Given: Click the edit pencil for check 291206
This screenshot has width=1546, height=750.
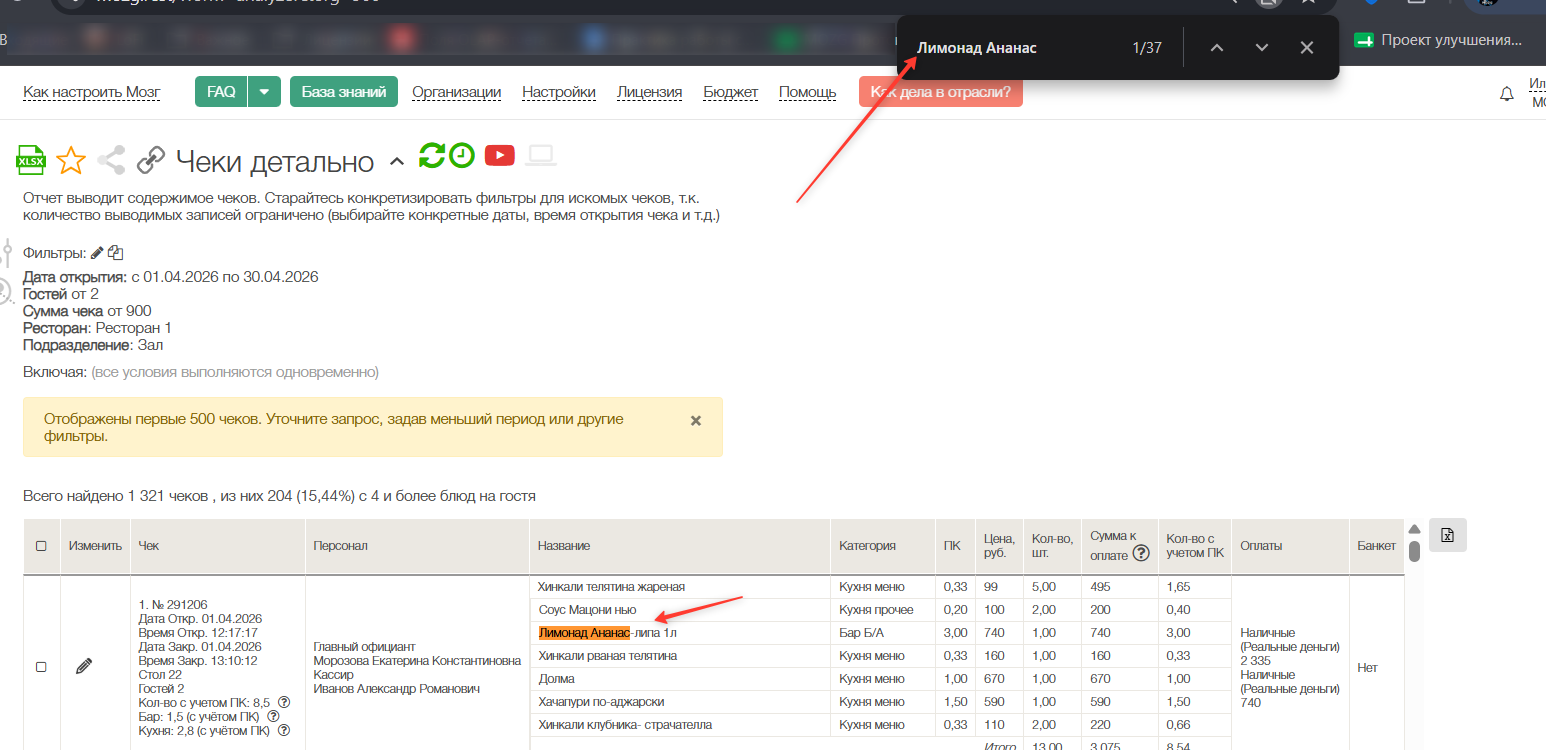Looking at the screenshot, I should point(84,666).
